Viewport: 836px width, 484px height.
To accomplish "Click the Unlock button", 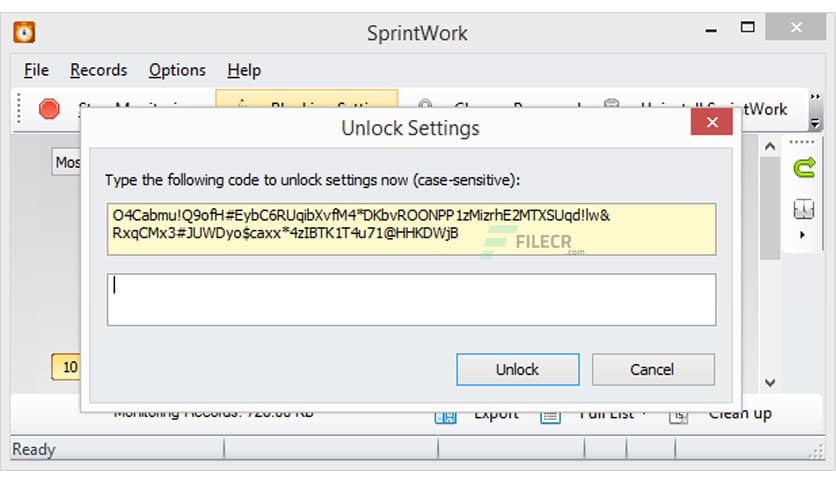I will click(x=518, y=369).
